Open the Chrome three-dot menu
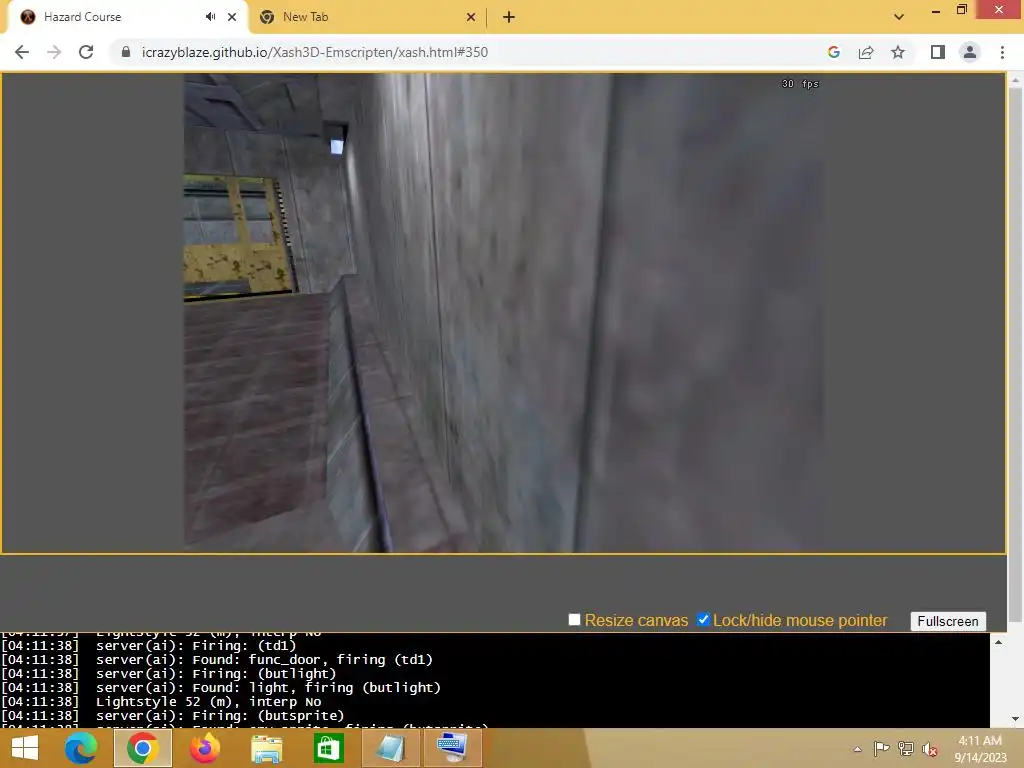1024x768 pixels. coord(1002,52)
